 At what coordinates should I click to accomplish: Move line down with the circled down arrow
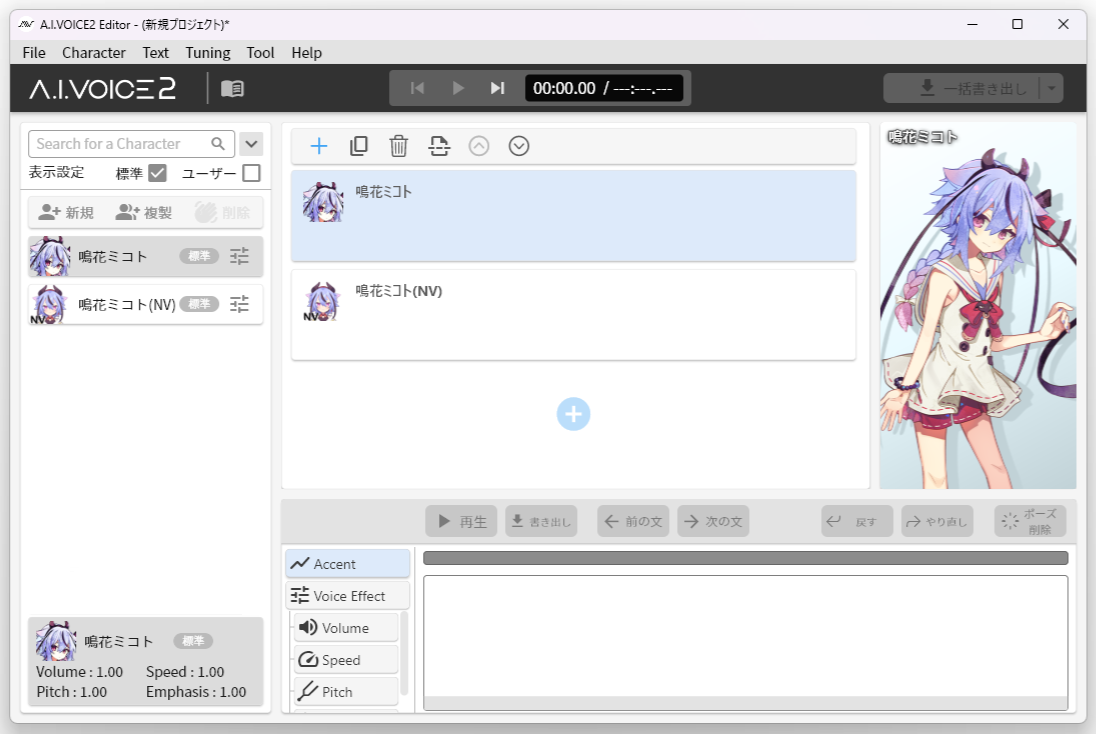click(519, 146)
